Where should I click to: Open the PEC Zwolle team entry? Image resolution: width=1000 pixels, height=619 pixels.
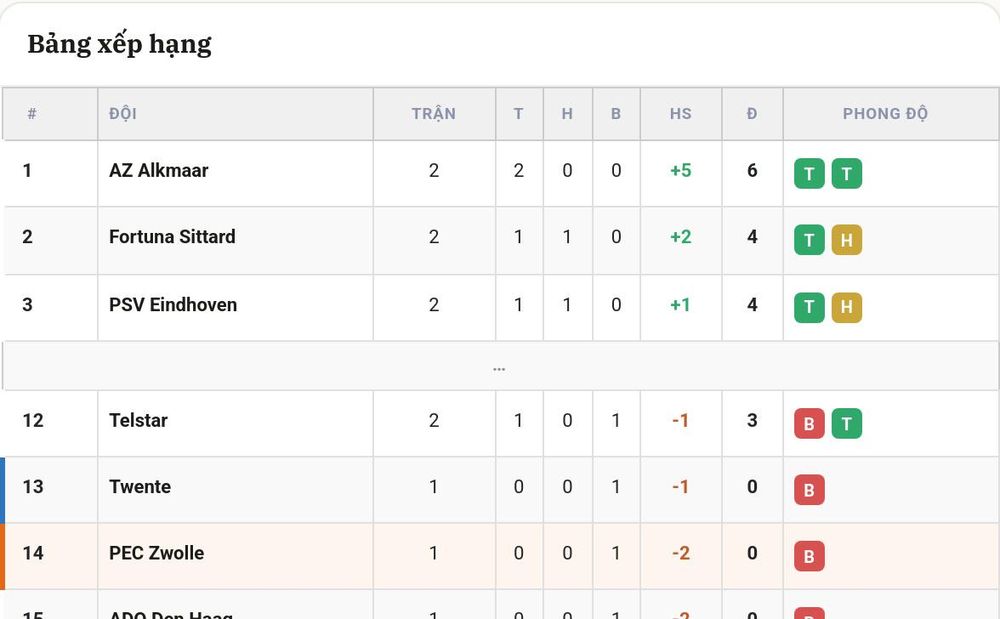[x=156, y=553]
